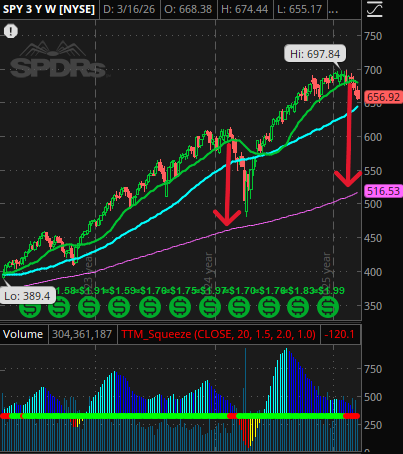Click the $1.76 dividend icon between $1.70 and $1.83
This screenshot has height=454, width=403.
(x=269, y=307)
